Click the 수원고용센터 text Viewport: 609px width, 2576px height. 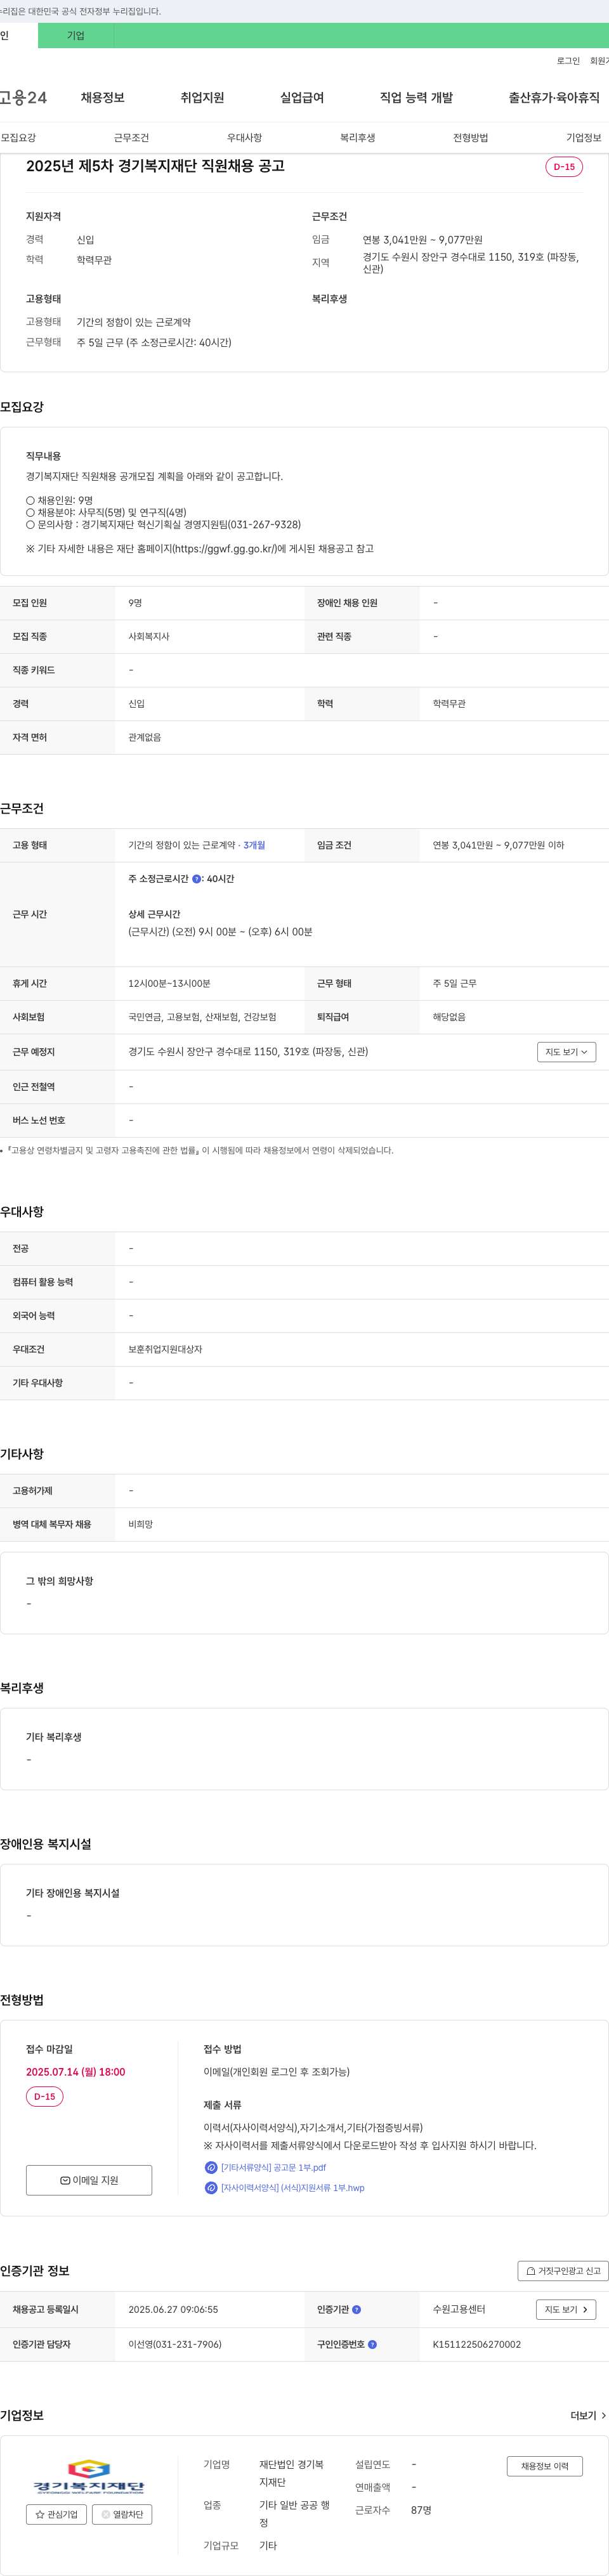[459, 2309]
